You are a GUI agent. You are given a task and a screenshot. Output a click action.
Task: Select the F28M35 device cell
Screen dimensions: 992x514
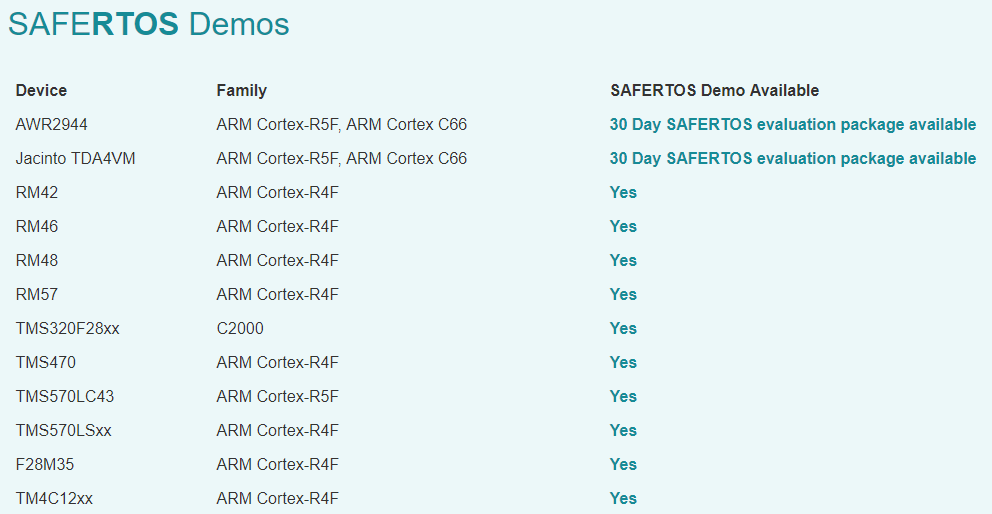(x=44, y=465)
